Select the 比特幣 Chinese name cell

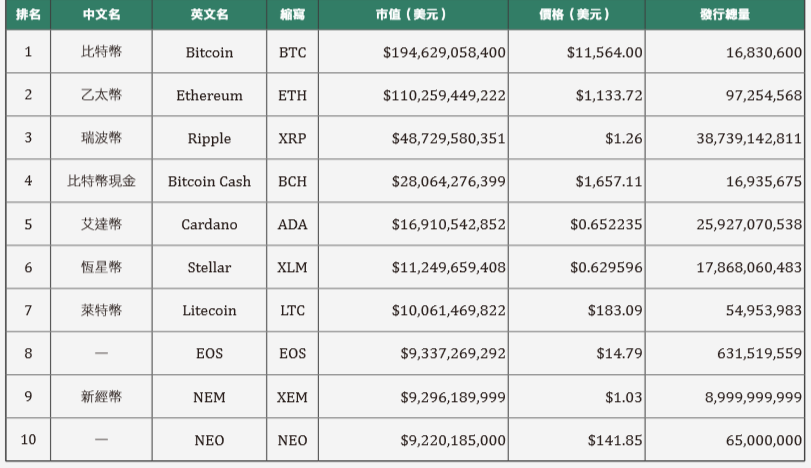(x=101, y=52)
